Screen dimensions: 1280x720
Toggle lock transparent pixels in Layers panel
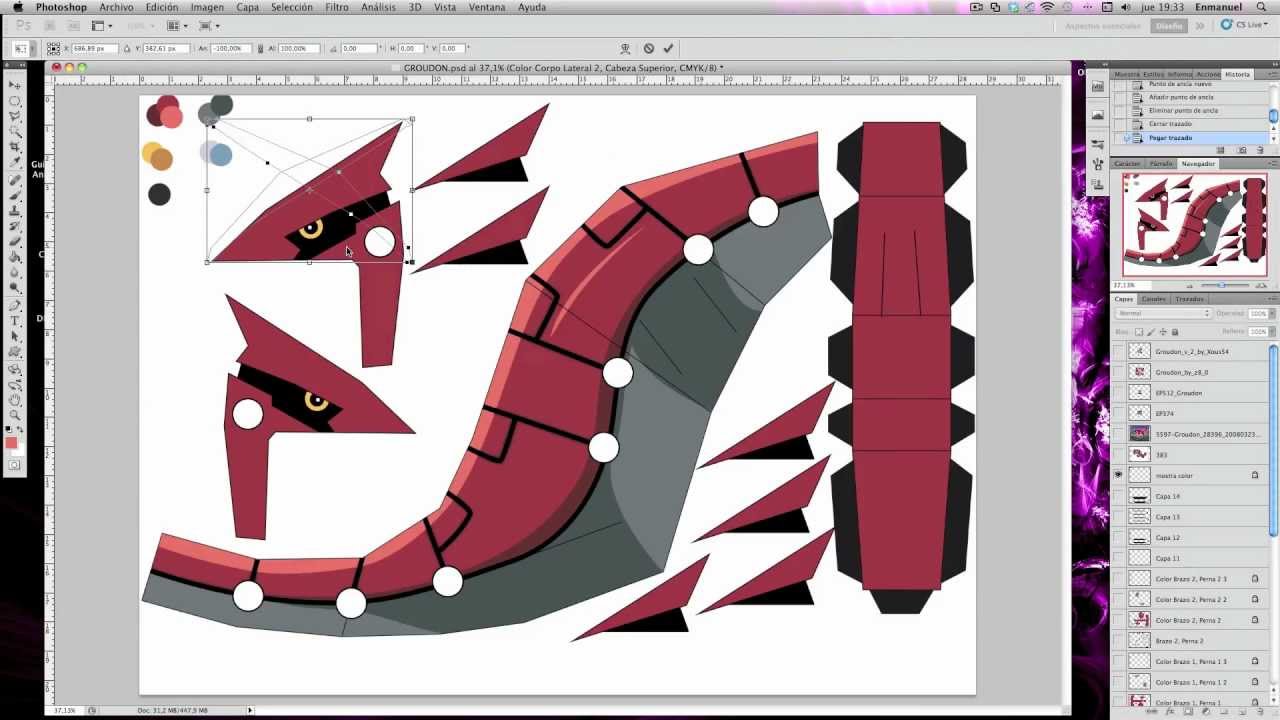click(x=1139, y=332)
